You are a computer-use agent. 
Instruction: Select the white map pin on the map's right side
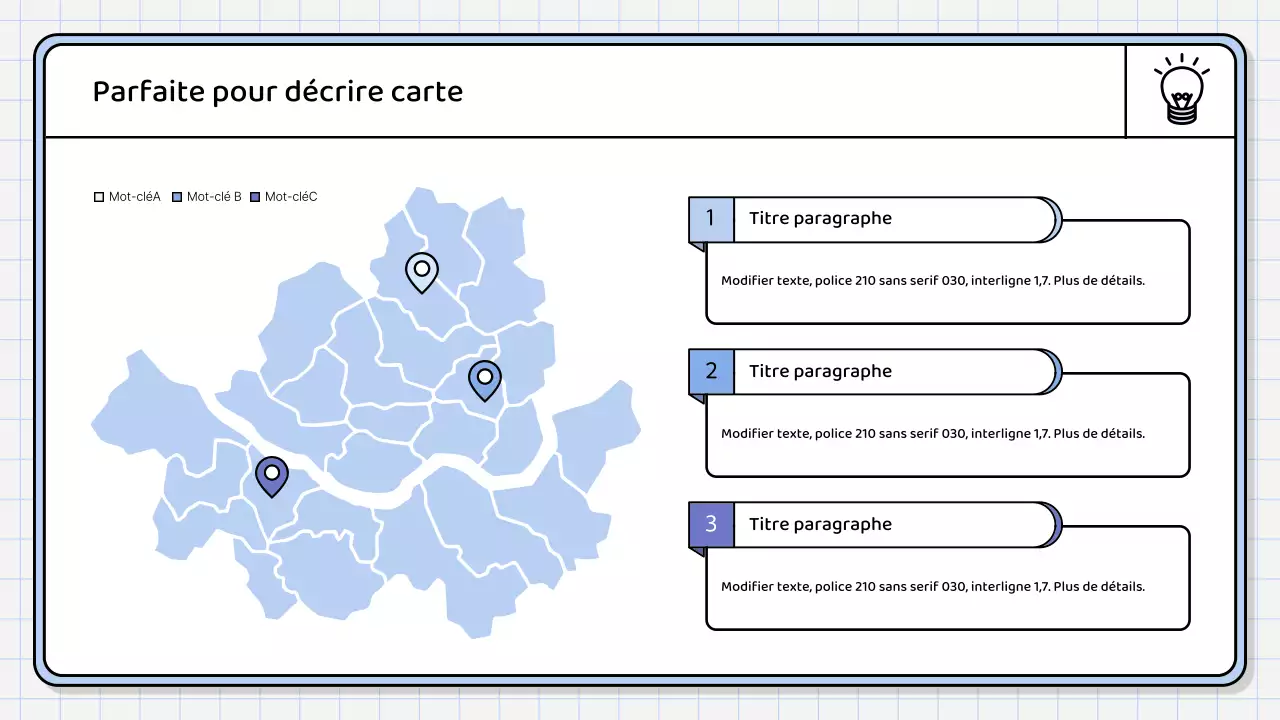coord(485,379)
